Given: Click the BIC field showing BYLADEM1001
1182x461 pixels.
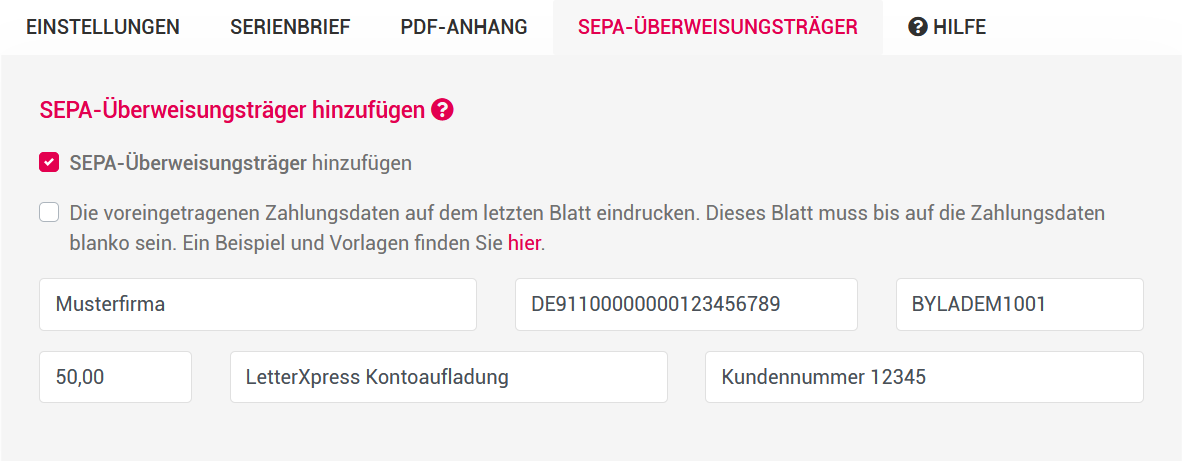Looking at the screenshot, I should coord(1019,304).
